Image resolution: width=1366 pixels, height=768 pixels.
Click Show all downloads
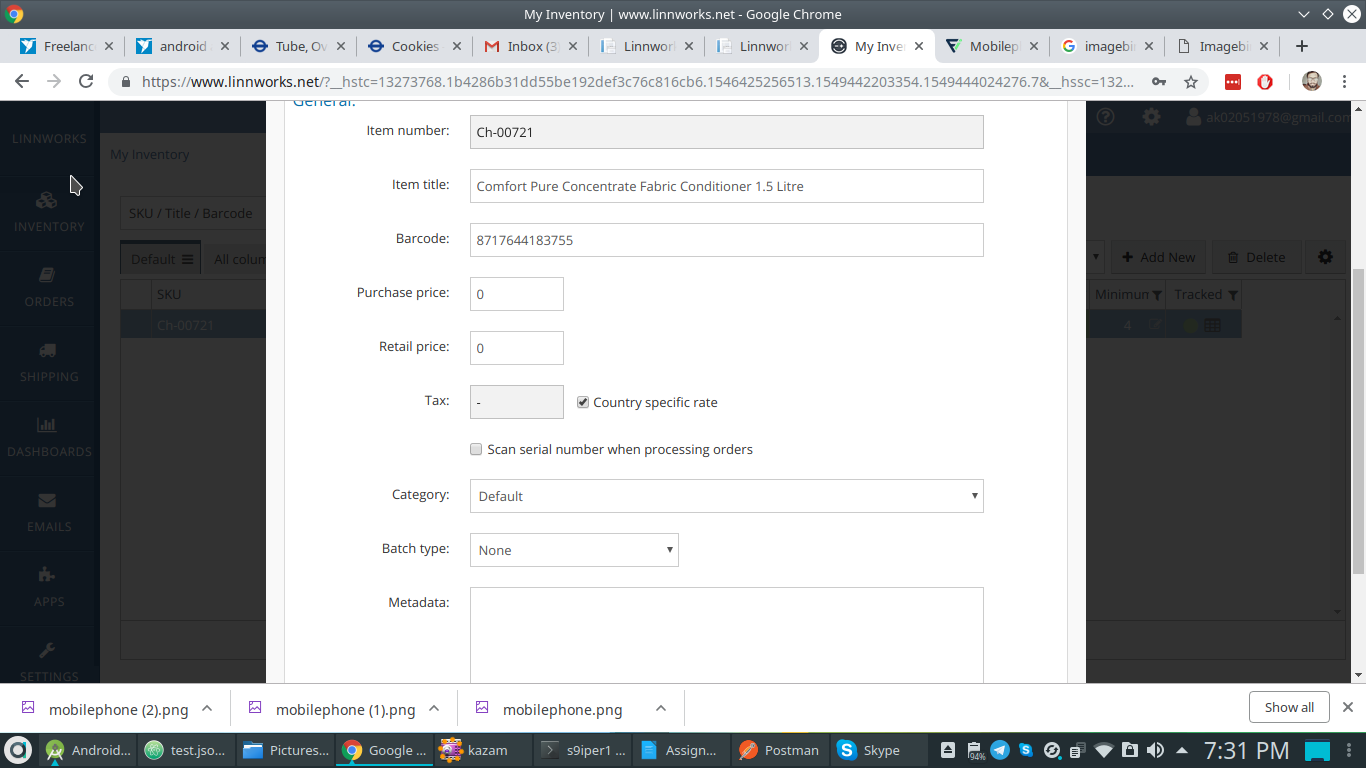pyautogui.click(x=1289, y=707)
